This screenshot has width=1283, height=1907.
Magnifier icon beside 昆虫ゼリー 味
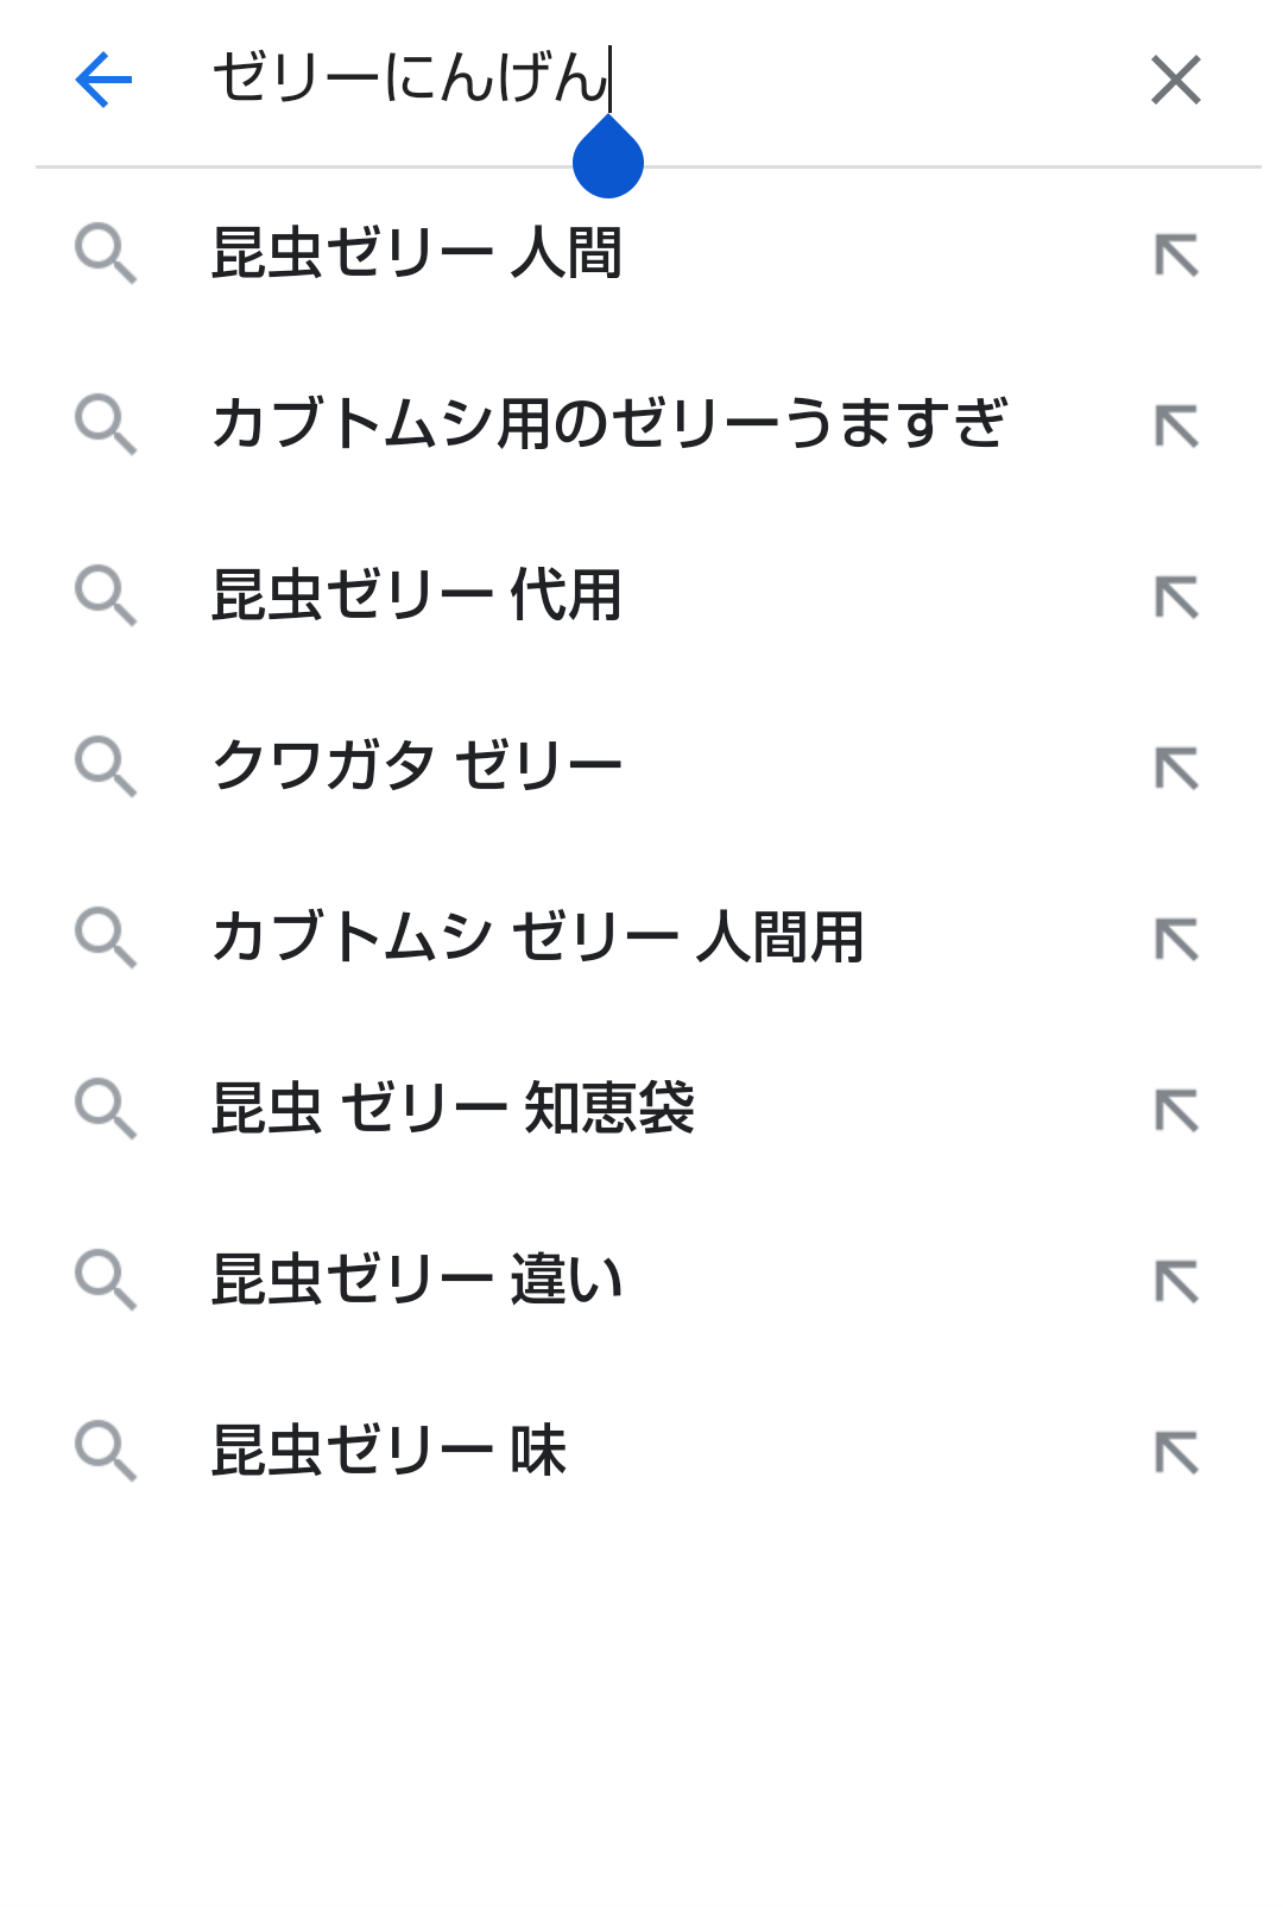pos(105,1451)
